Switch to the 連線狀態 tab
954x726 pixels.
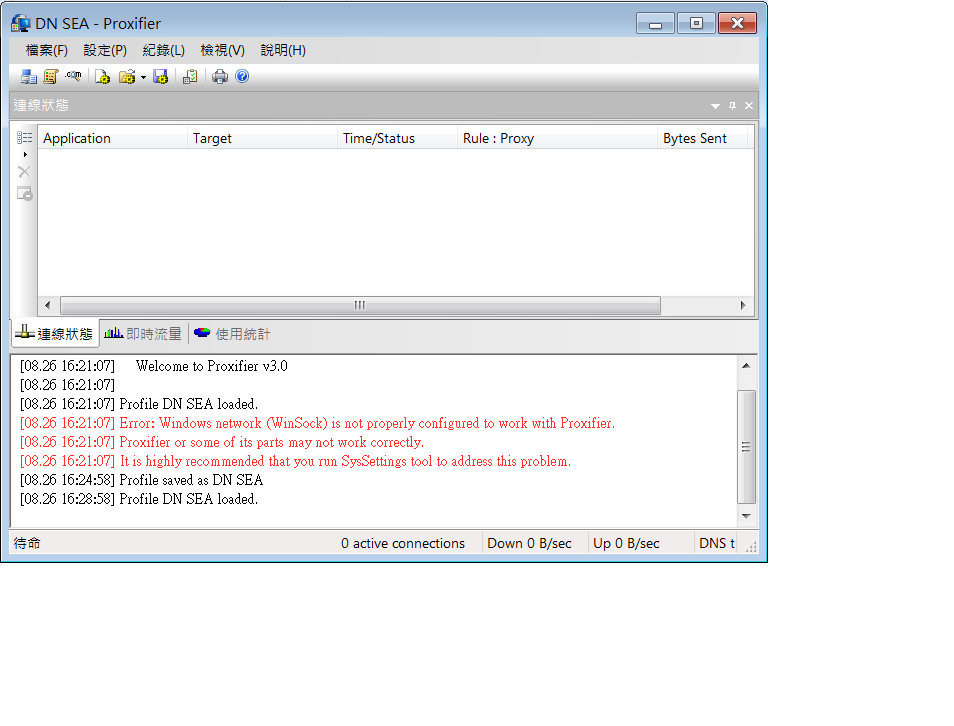pyautogui.click(x=55, y=333)
